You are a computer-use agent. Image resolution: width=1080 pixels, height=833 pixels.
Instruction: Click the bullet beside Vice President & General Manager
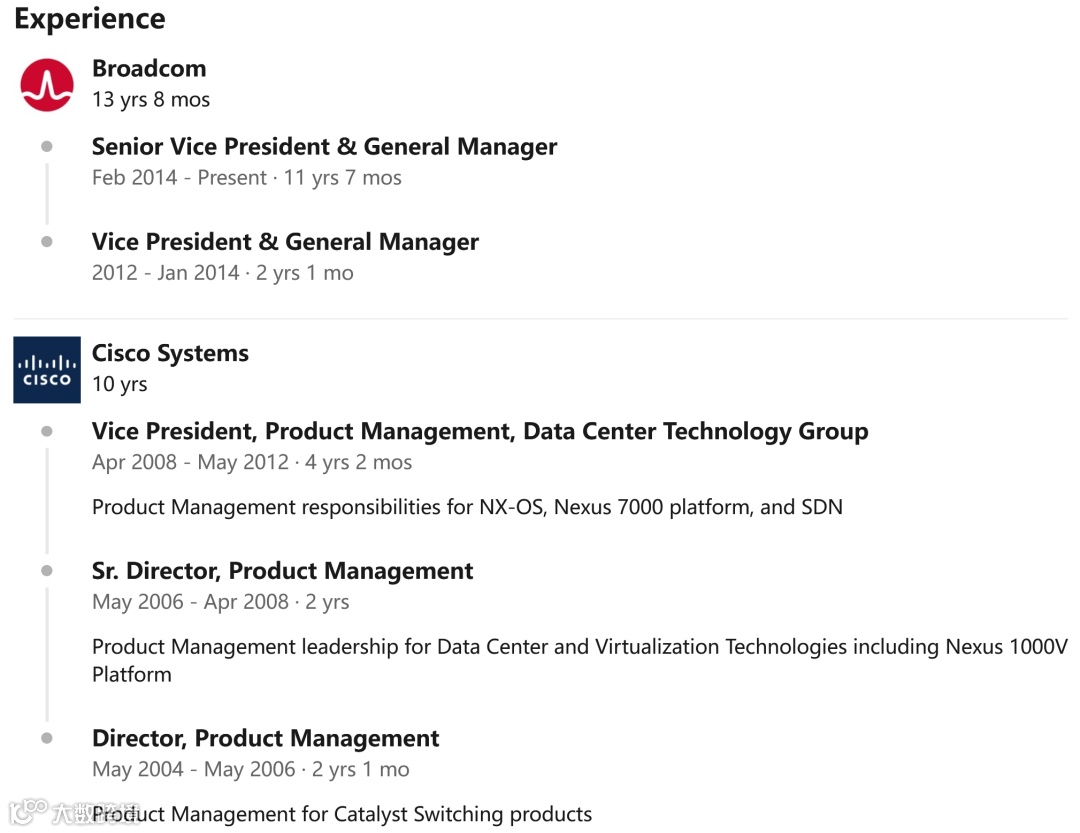click(47, 242)
